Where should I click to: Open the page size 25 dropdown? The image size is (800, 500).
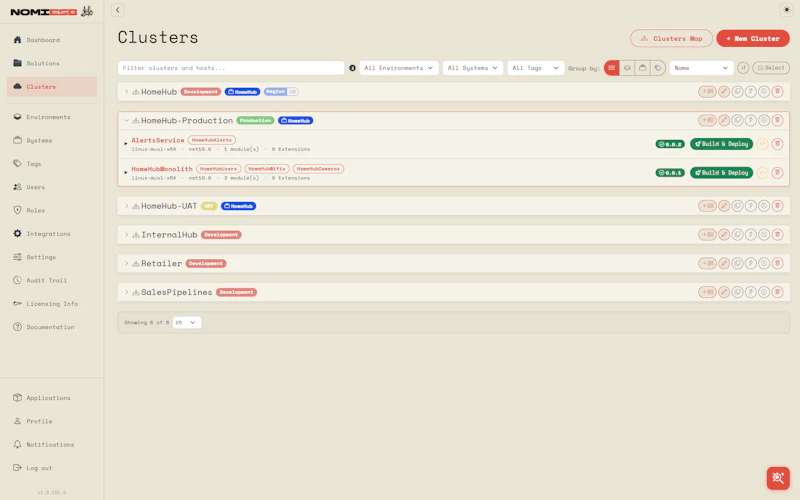[x=187, y=322]
